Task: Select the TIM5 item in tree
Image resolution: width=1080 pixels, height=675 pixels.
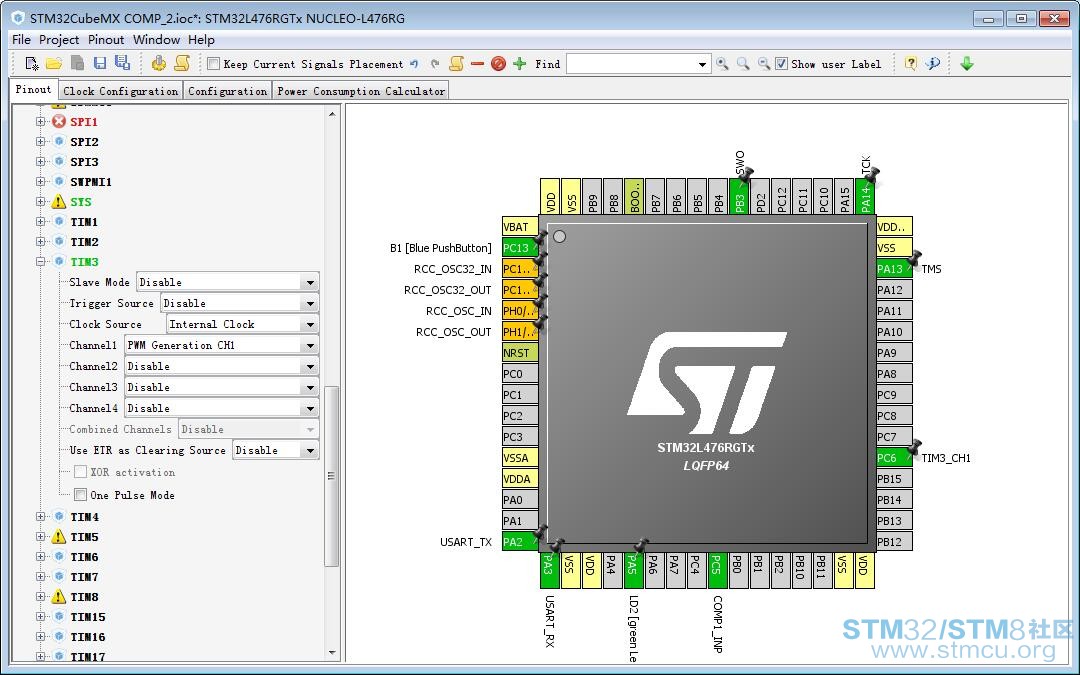Action: [84, 537]
